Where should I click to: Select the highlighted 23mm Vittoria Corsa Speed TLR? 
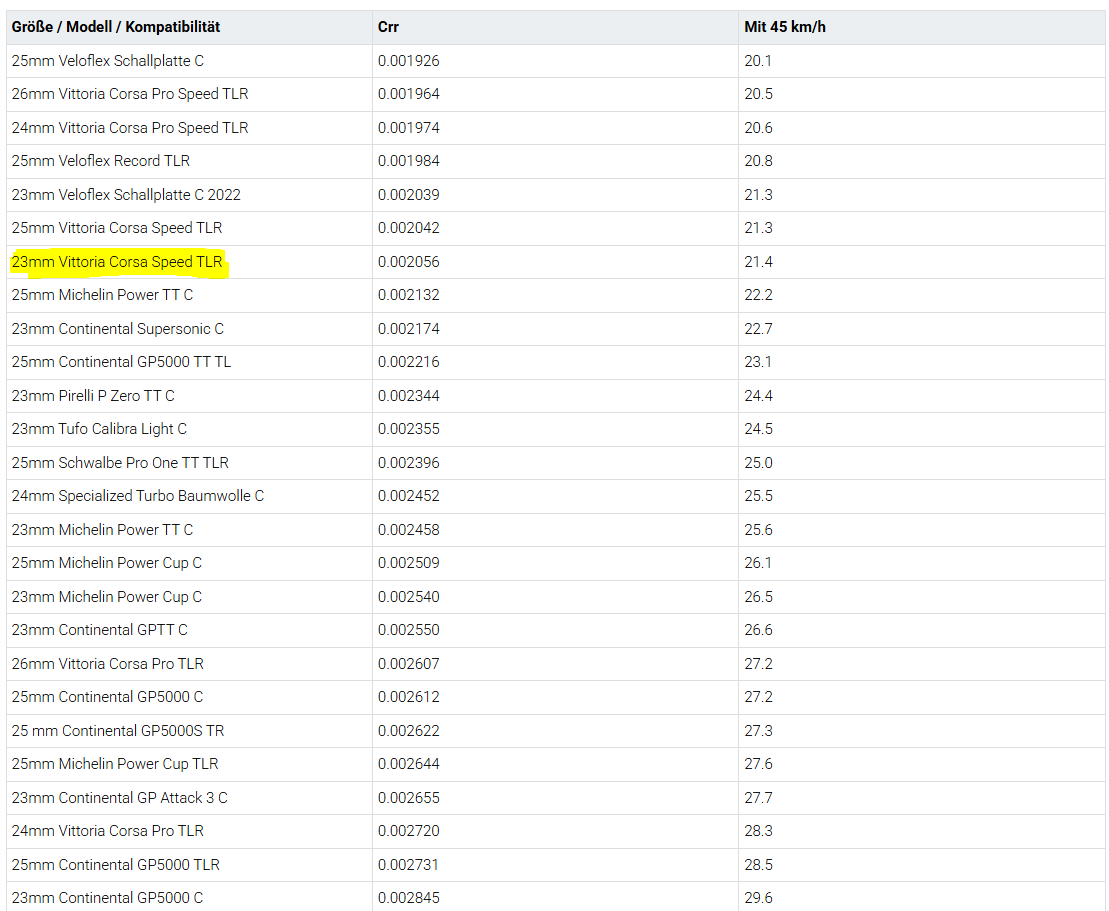117,262
